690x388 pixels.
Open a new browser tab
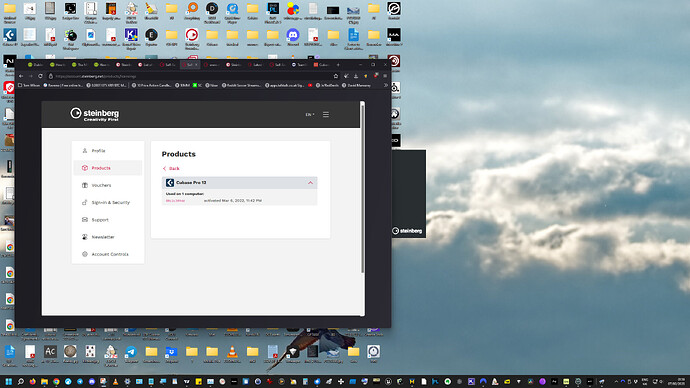pos(338,65)
